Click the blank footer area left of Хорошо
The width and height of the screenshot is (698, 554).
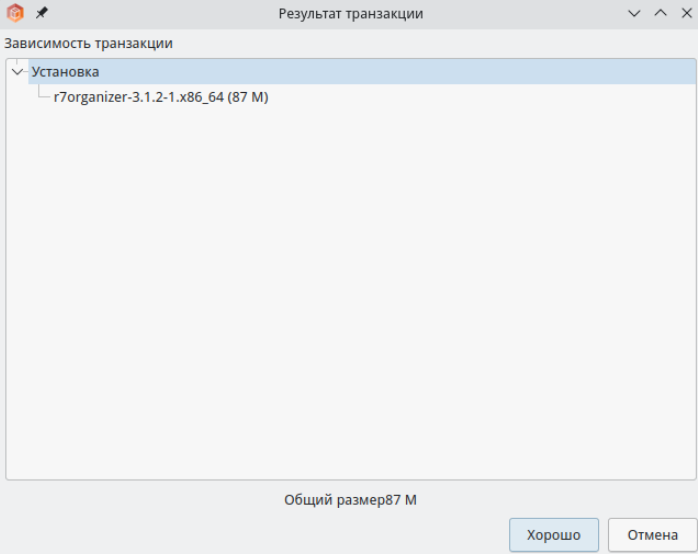(x=254, y=535)
